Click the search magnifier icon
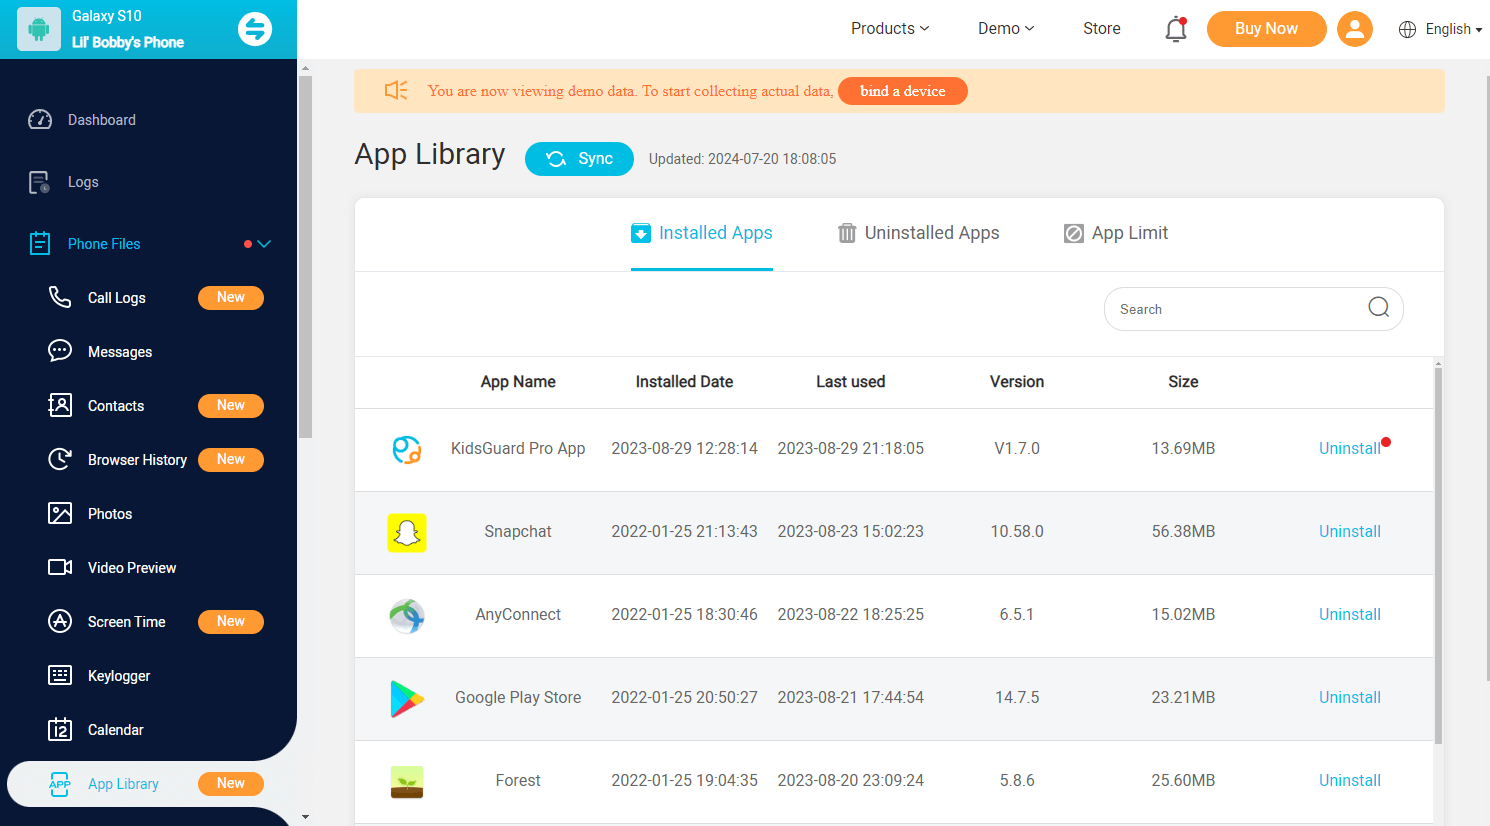This screenshot has width=1490, height=826. [x=1379, y=307]
